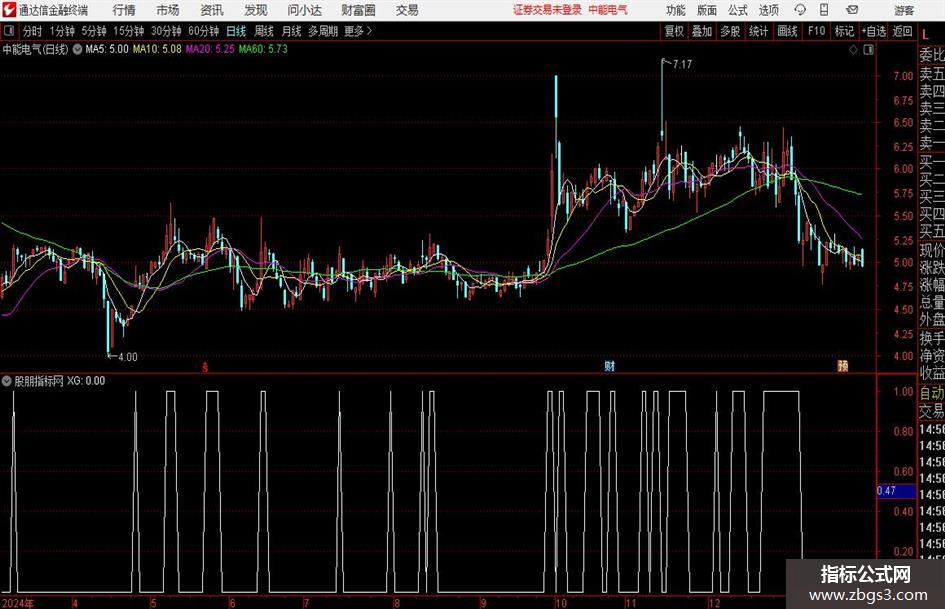The image size is (945, 609).
Task: Open the 行情 menu
Action: (124, 10)
